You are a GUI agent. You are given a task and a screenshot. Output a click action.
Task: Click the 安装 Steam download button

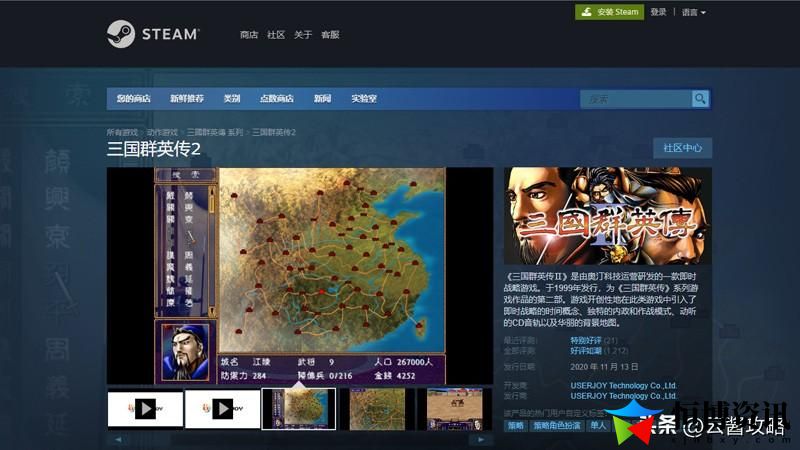point(609,12)
